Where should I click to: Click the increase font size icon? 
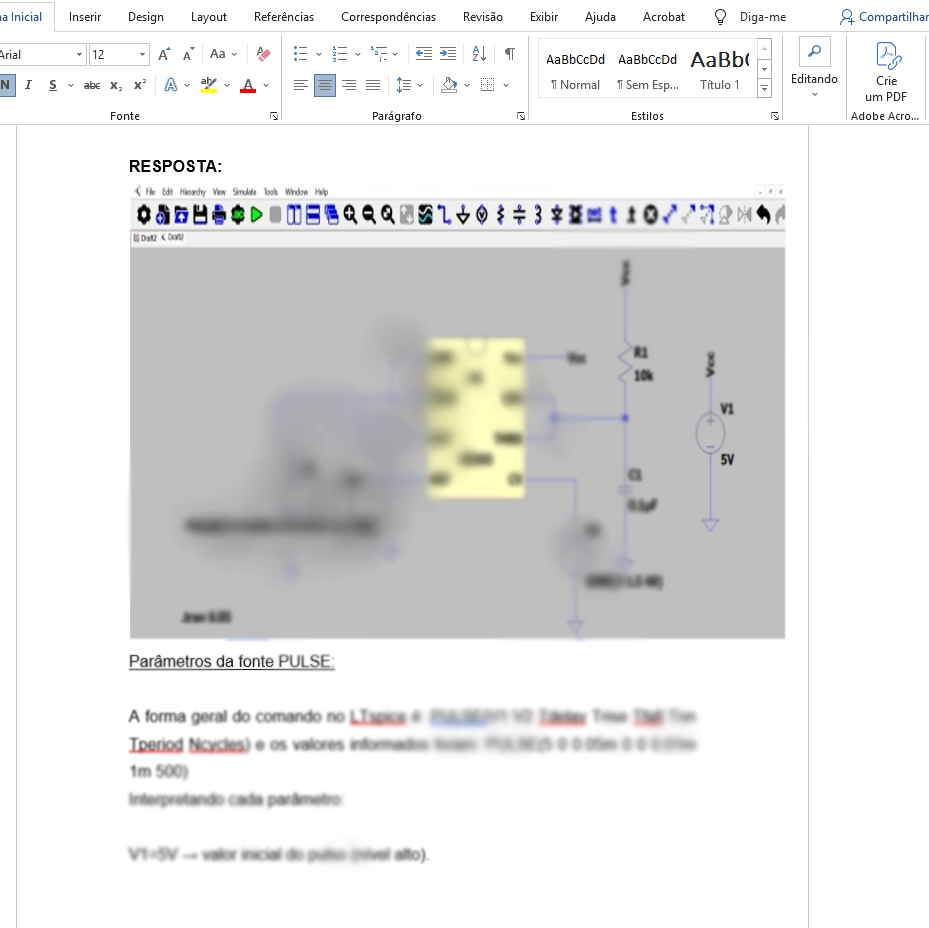pos(164,54)
